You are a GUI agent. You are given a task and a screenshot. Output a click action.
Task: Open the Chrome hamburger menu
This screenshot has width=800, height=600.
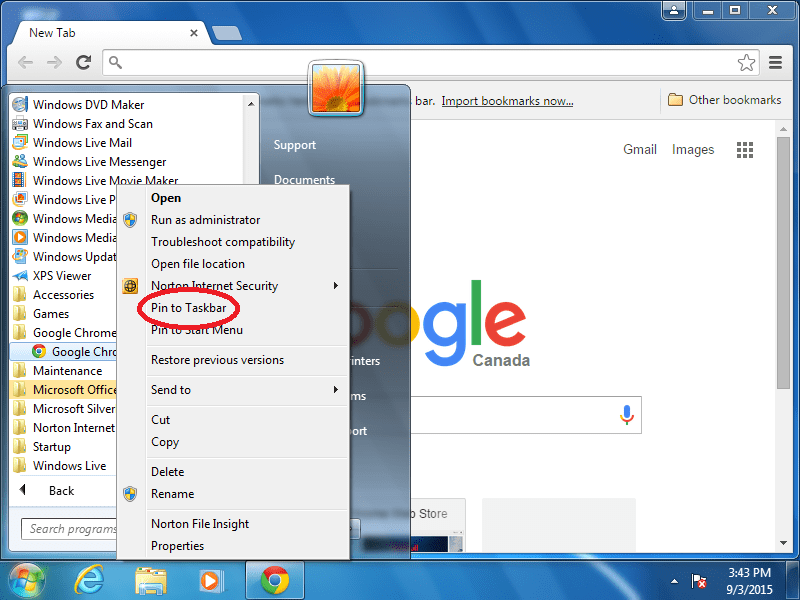776,62
